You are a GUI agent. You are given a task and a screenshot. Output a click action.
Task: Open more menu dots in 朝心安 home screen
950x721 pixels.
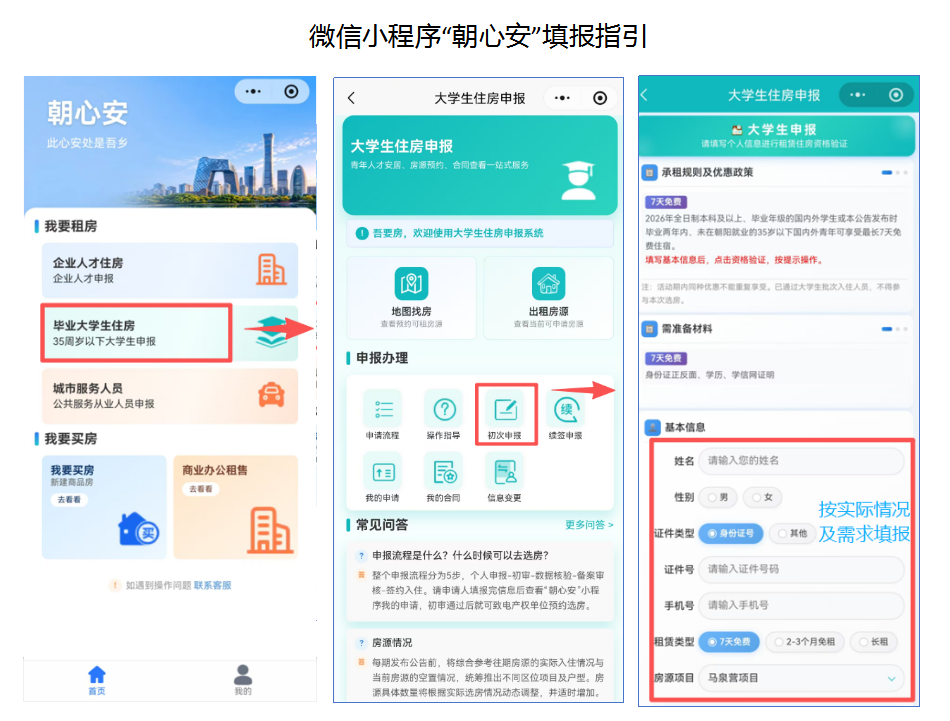[253, 91]
